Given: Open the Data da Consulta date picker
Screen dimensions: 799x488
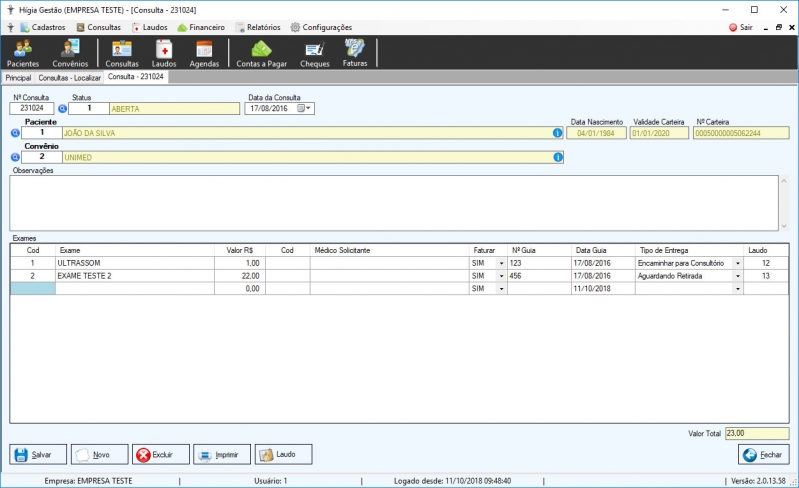Looking at the screenshot, I should [x=305, y=109].
